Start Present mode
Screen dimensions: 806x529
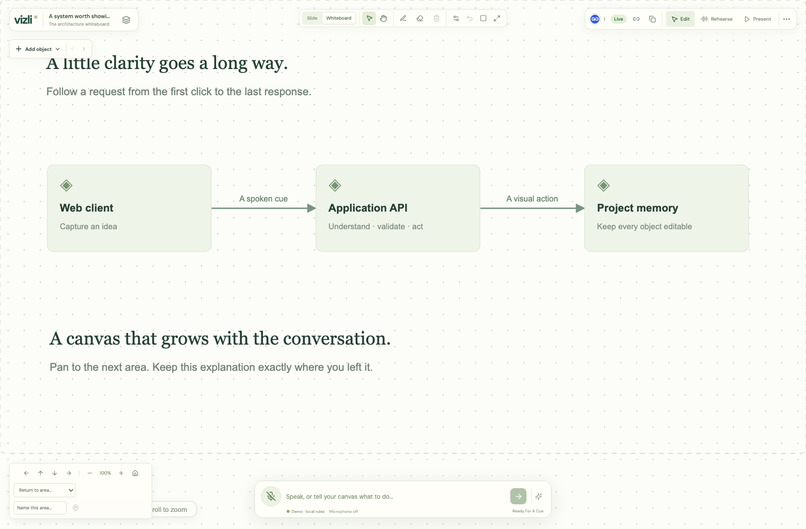758,19
